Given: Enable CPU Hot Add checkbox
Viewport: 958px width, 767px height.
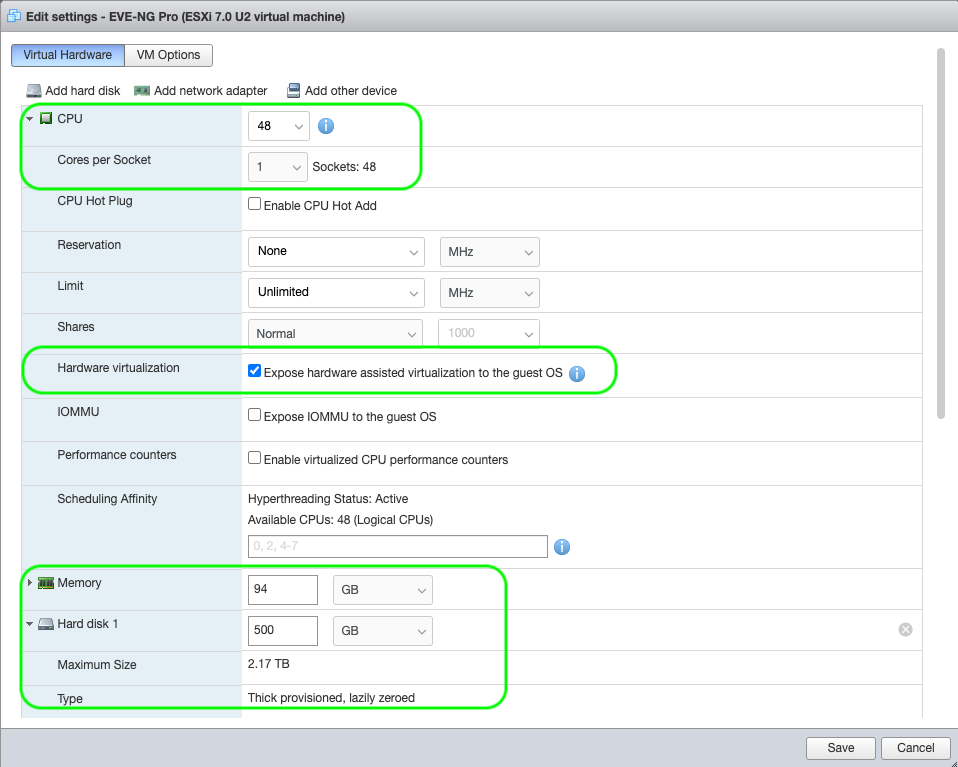Looking at the screenshot, I should pyautogui.click(x=254, y=204).
